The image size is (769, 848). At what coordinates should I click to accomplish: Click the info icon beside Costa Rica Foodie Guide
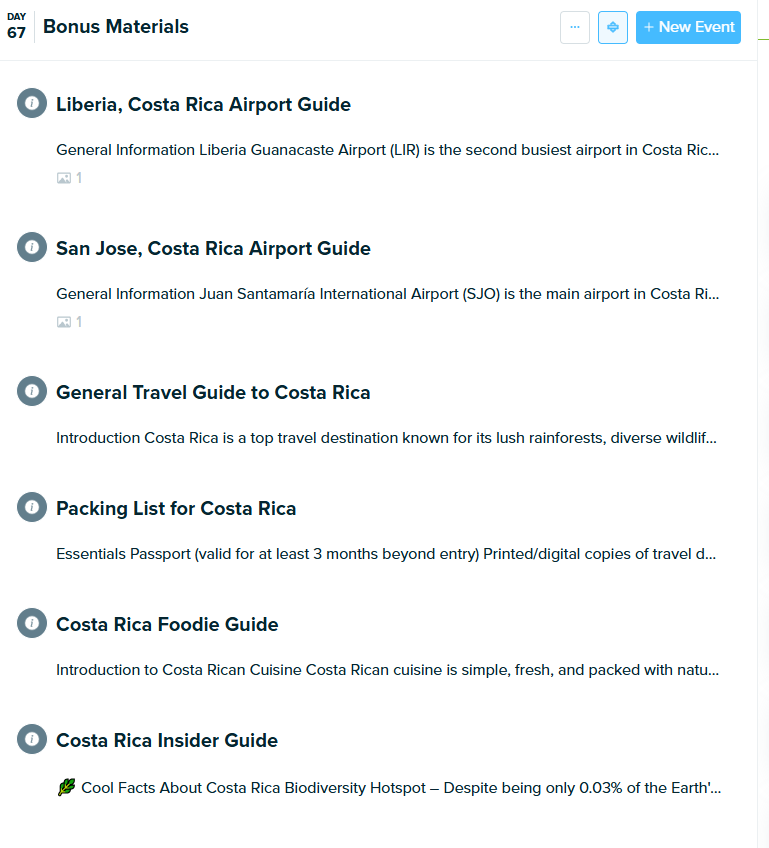(x=31, y=622)
